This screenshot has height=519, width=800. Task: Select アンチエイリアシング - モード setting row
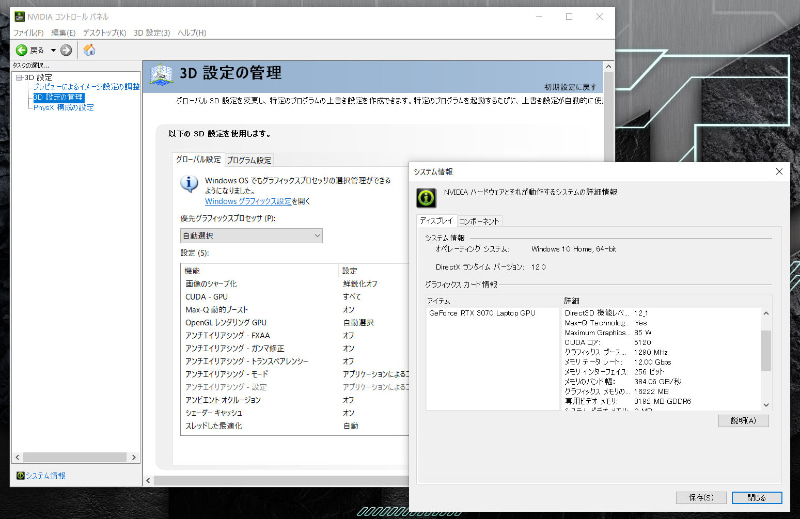(x=295, y=374)
